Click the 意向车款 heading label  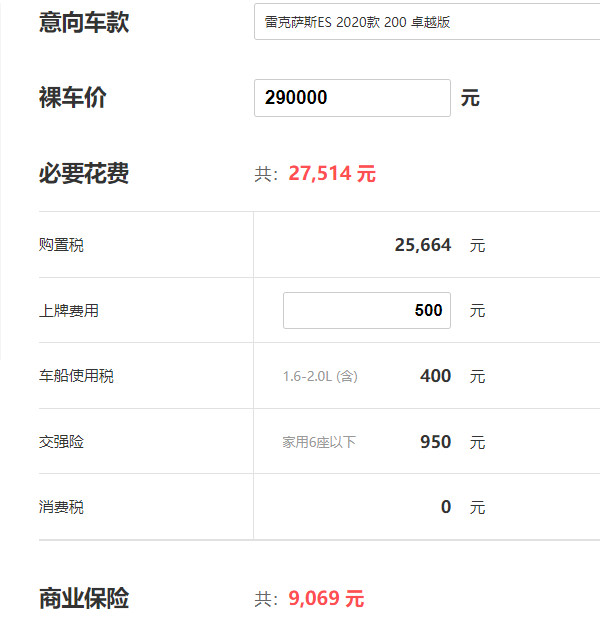(83, 21)
